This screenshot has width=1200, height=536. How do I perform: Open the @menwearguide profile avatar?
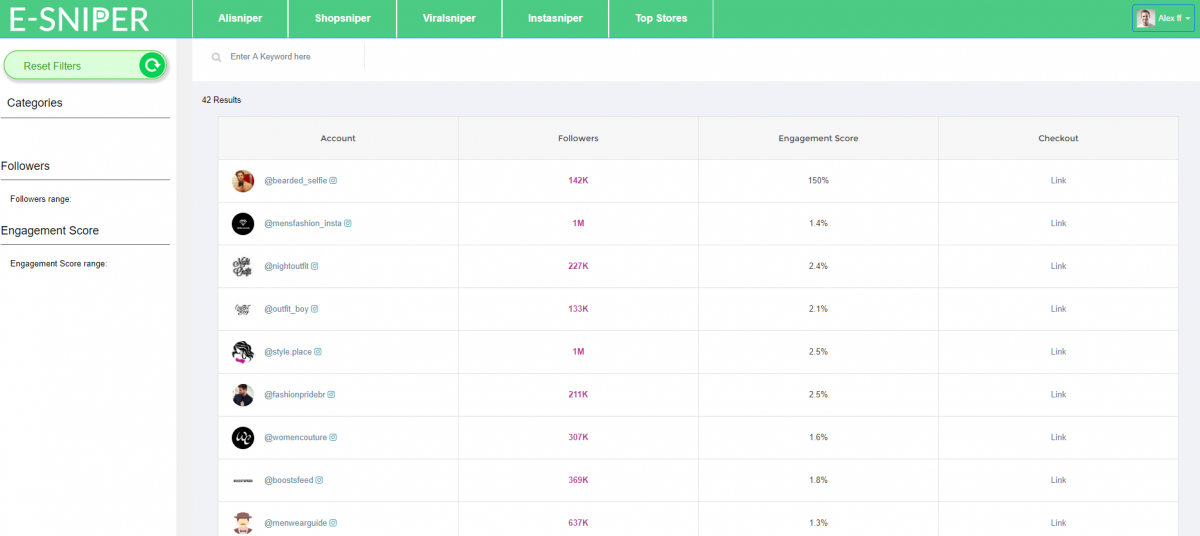243,523
